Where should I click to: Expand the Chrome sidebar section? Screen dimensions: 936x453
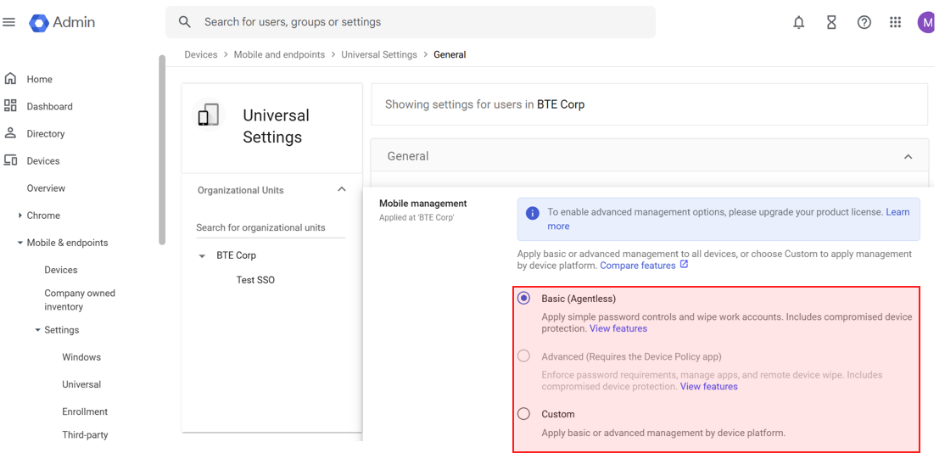[20, 215]
